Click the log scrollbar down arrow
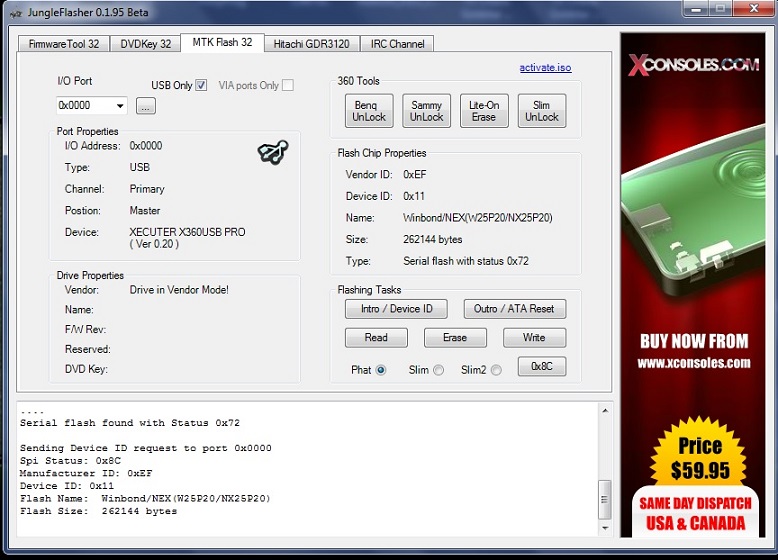 [605, 528]
